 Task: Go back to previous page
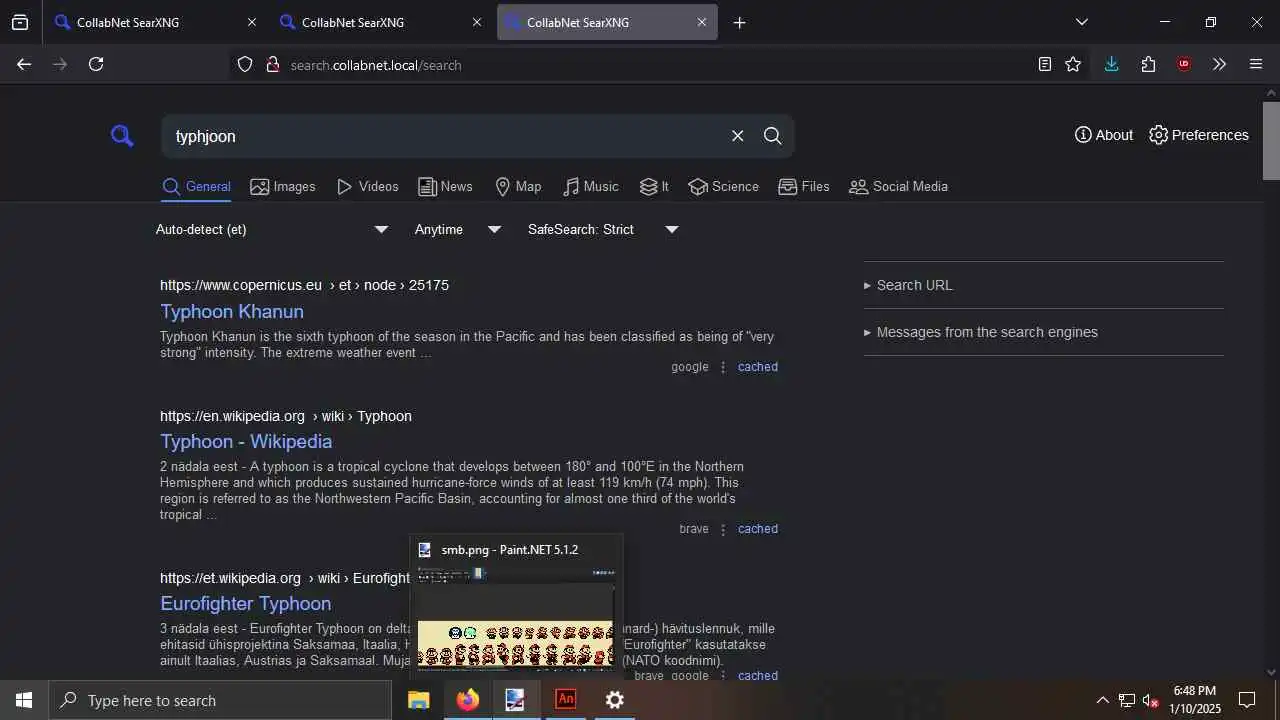[24, 64]
